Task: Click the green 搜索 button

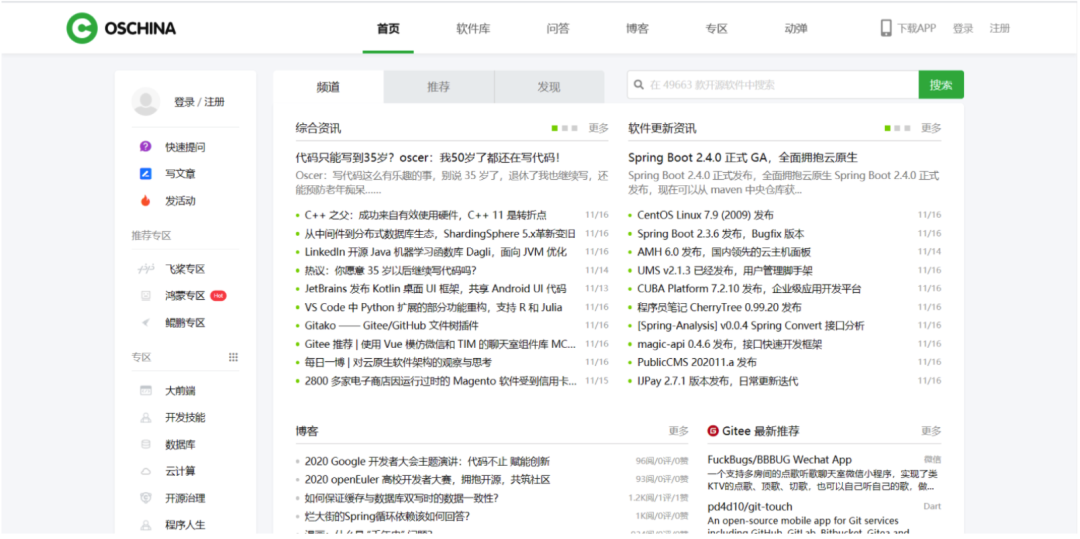Action: (941, 85)
